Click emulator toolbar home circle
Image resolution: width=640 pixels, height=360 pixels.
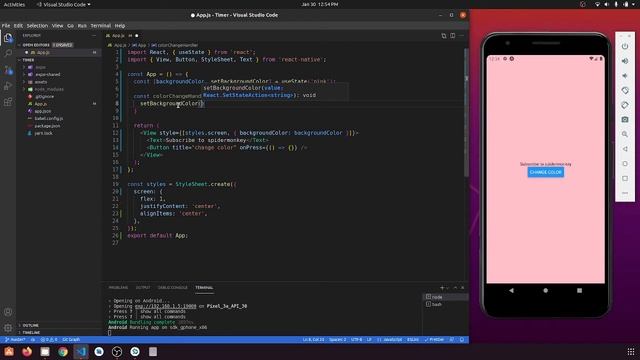point(625,164)
